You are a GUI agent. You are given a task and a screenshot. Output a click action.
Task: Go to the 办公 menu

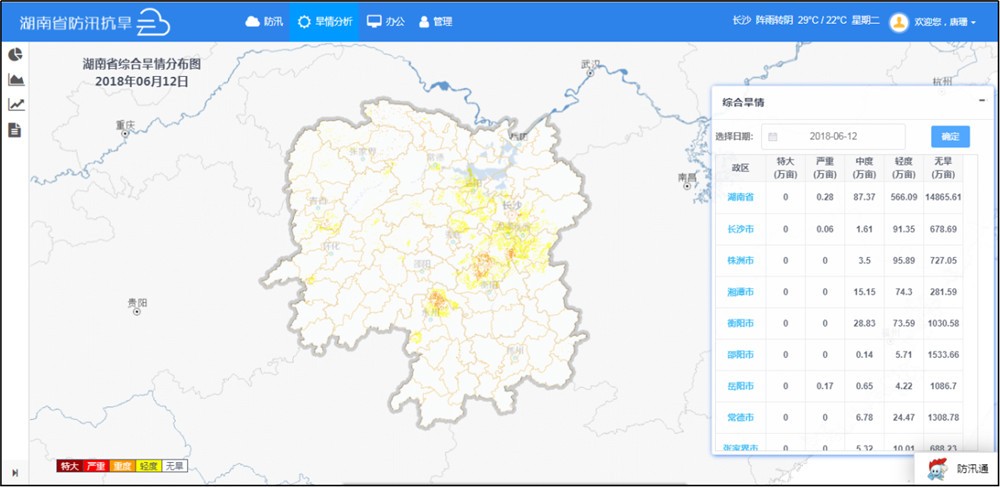[385, 22]
